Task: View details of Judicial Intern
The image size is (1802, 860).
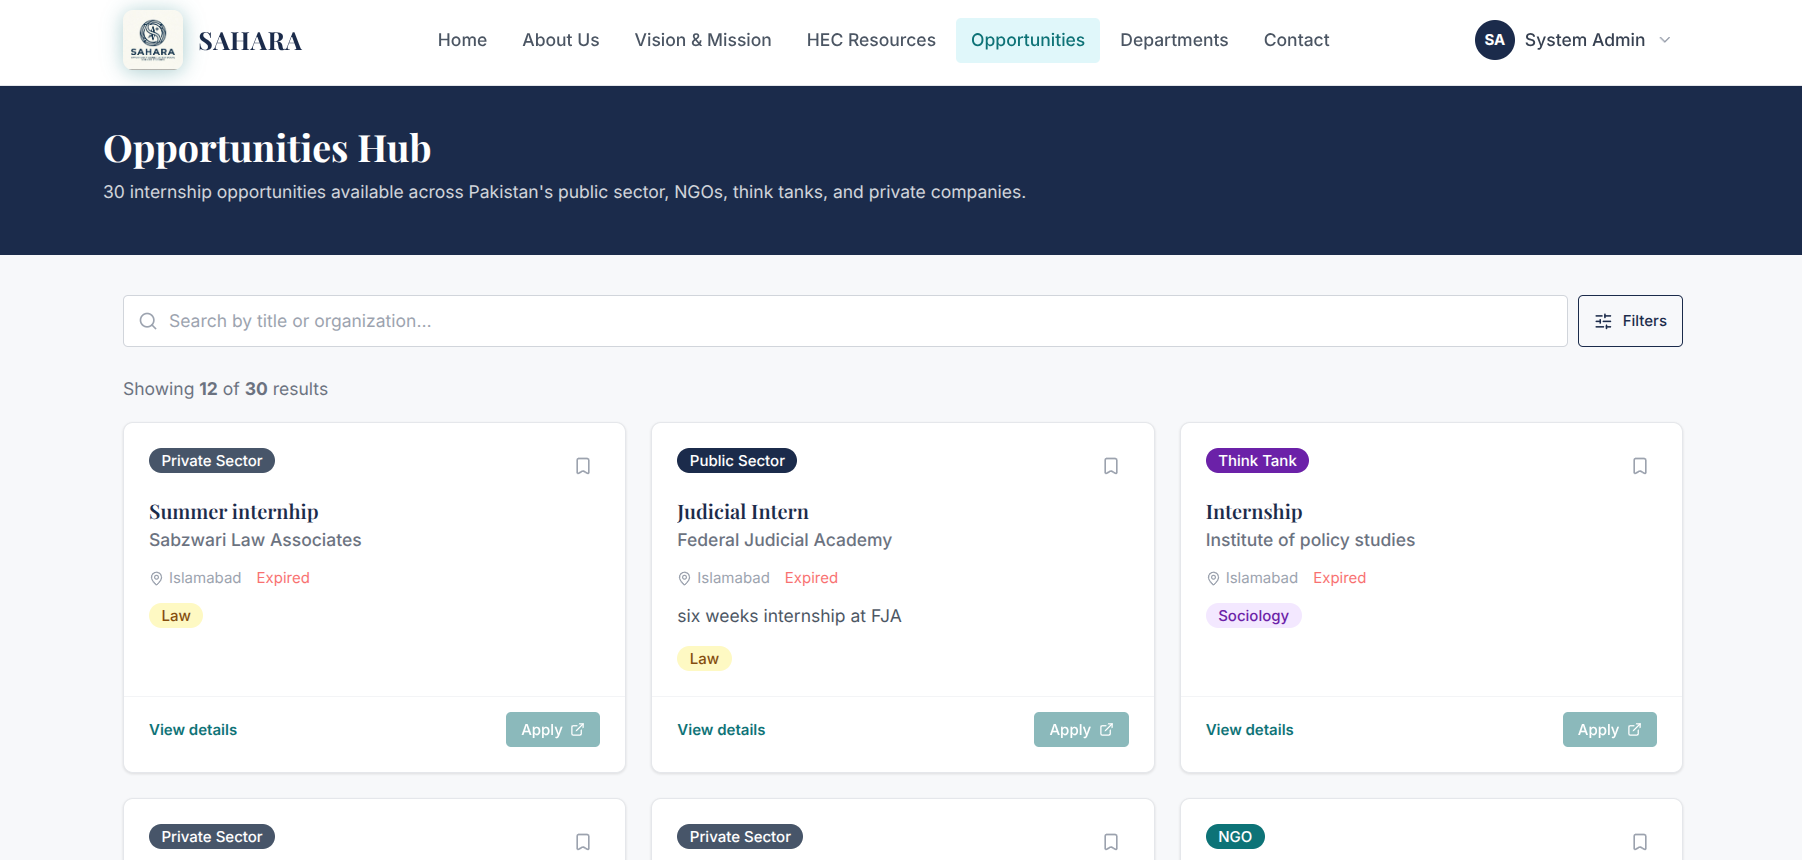Action: click(721, 730)
